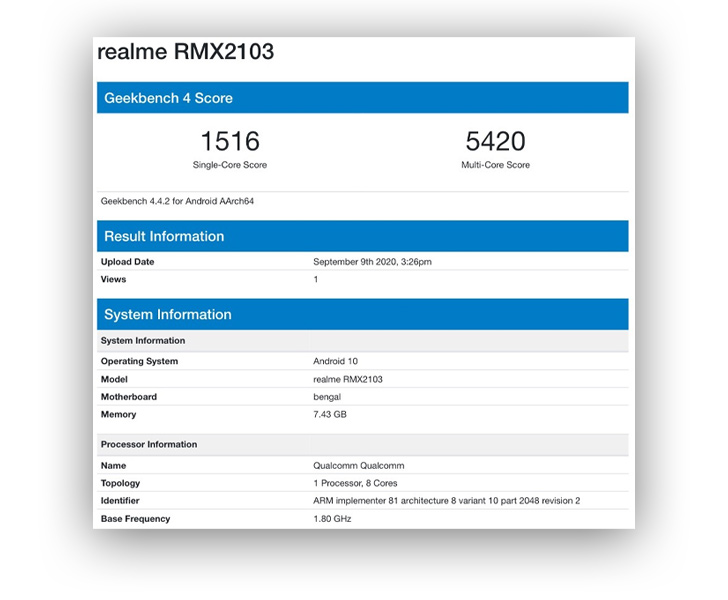
Task: Select the 1.80 GHz value
Action: point(332,519)
